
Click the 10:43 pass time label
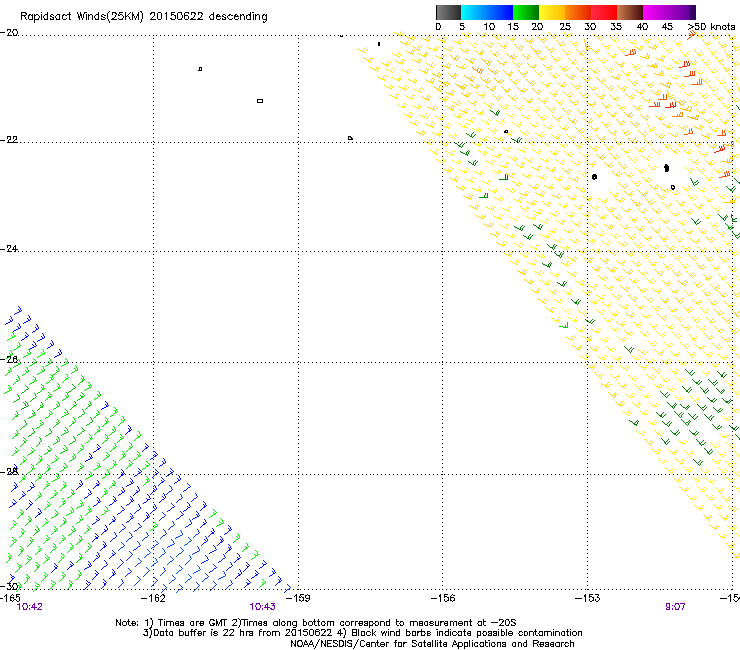(x=262, y=607)
